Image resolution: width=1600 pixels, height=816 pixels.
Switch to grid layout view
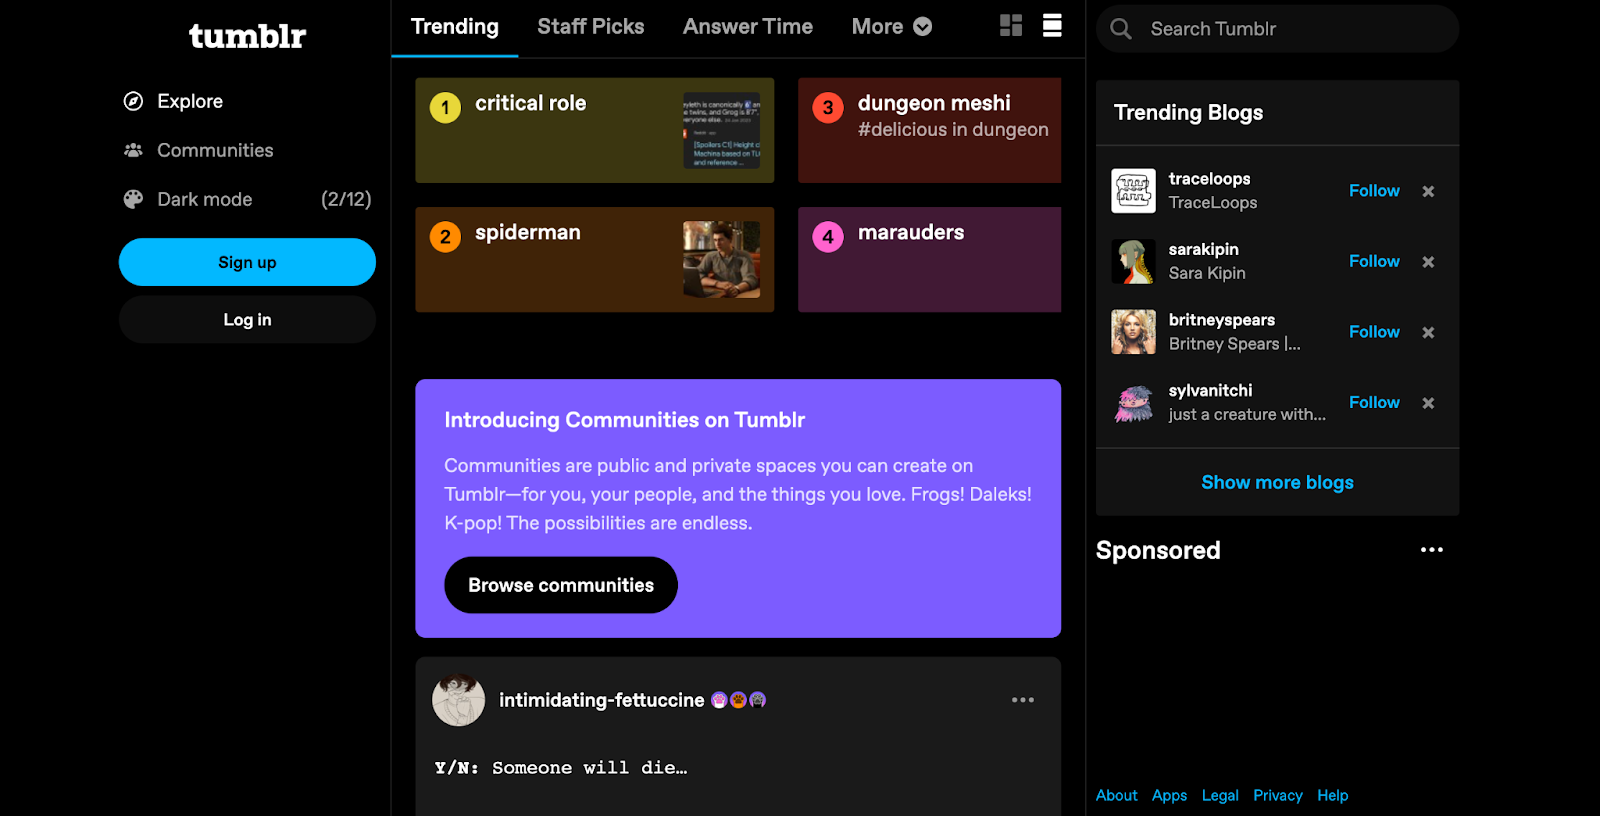click(x=1011, y=26)
